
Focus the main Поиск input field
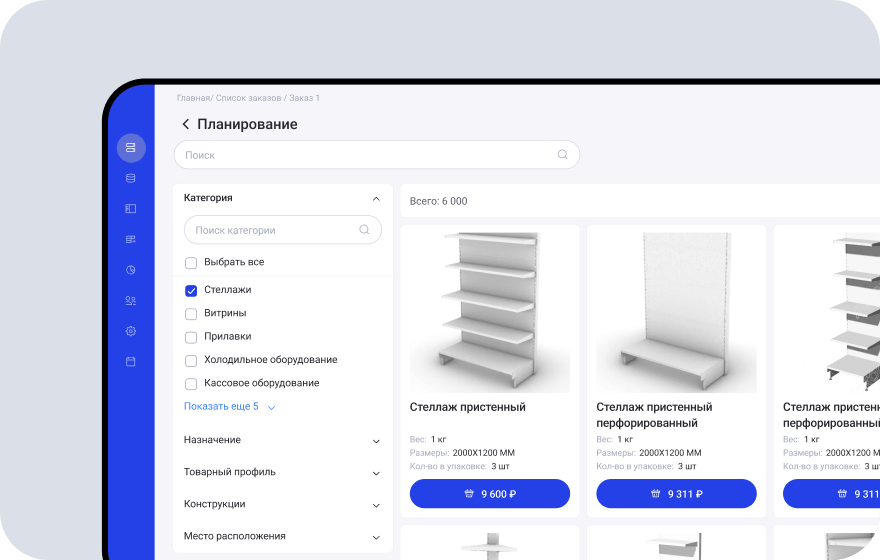click(x=377, y=155)
